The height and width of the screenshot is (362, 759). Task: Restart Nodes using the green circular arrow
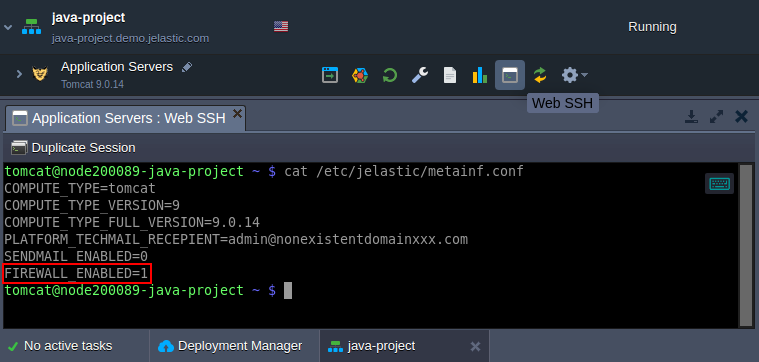[x=390, y=75]
